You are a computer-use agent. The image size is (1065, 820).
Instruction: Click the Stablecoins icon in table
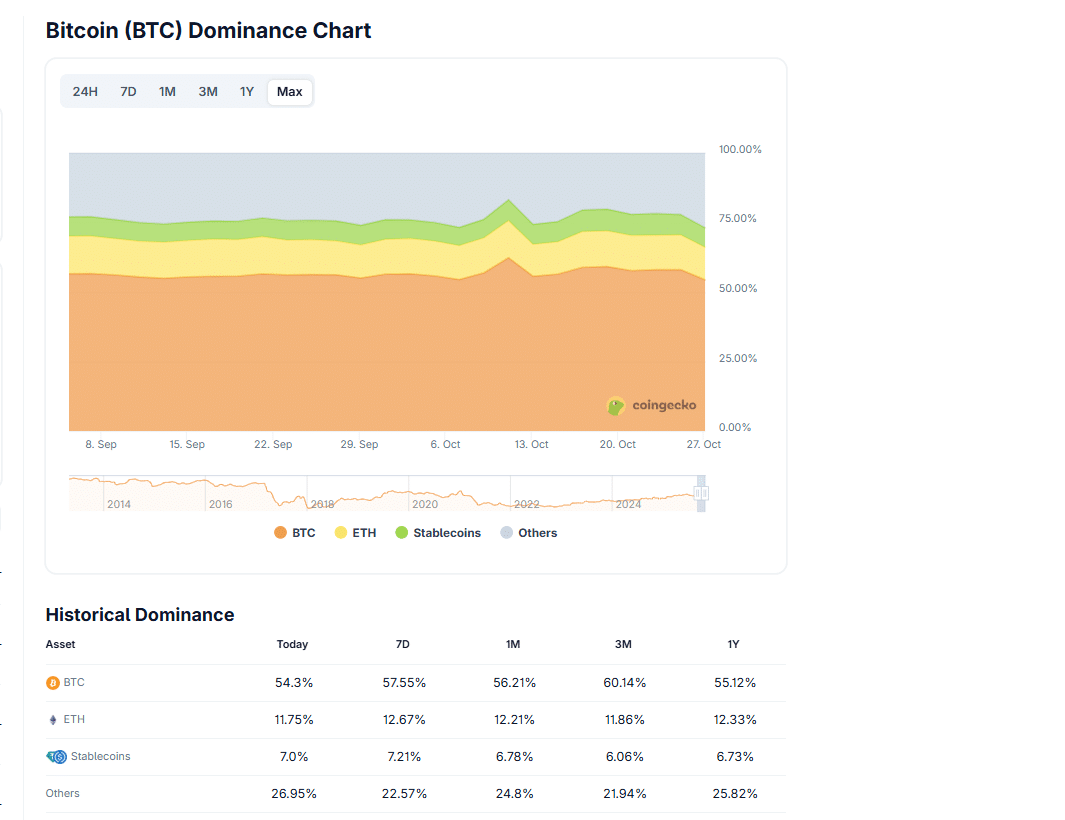(x=56, y=757)
